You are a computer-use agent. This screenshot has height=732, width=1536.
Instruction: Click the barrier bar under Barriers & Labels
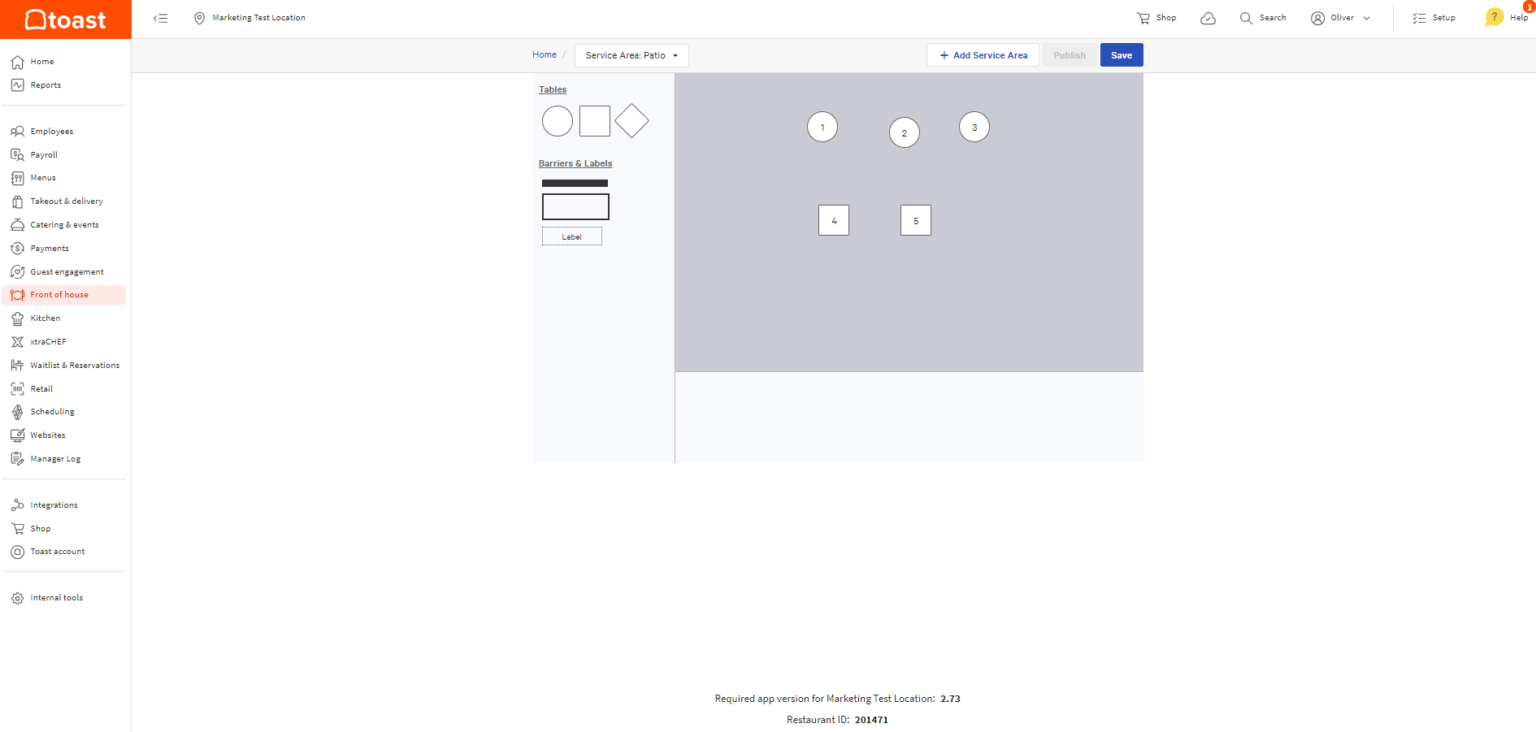coord(574,183)
